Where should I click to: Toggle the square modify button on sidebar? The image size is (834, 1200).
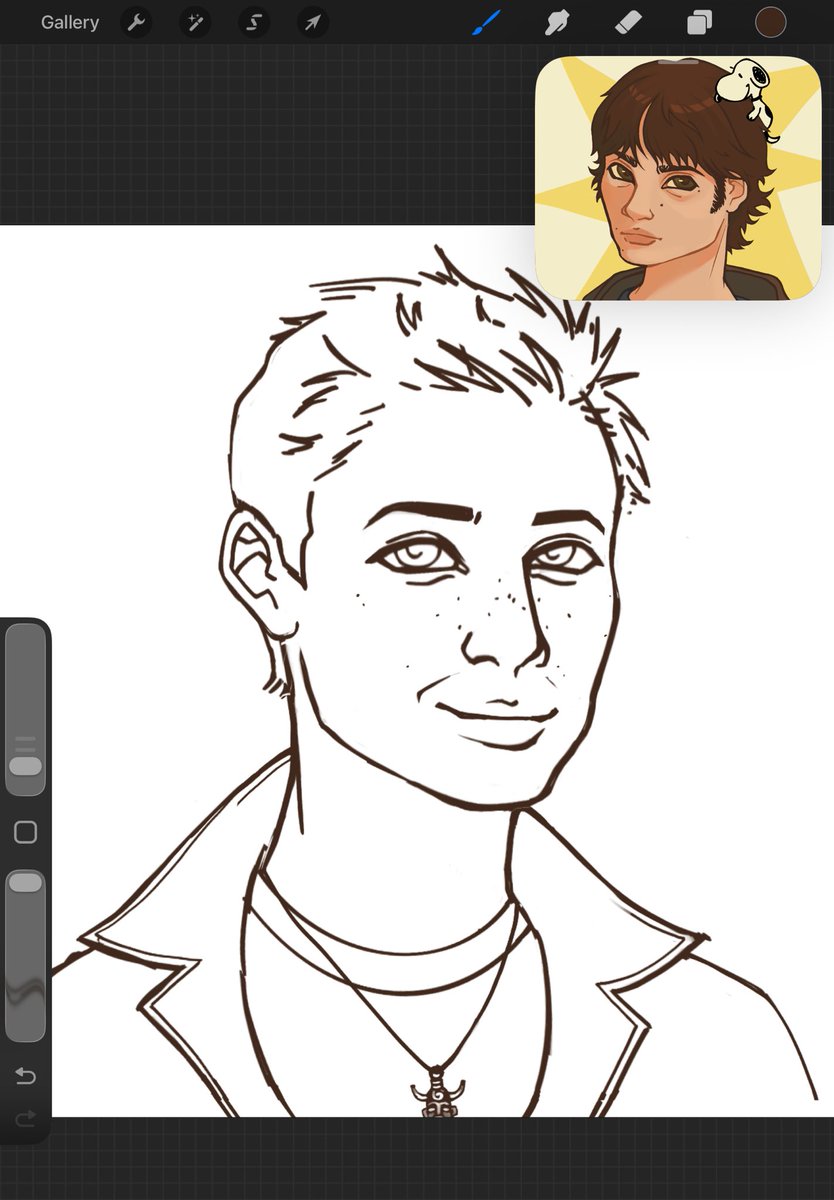(25, 832)
